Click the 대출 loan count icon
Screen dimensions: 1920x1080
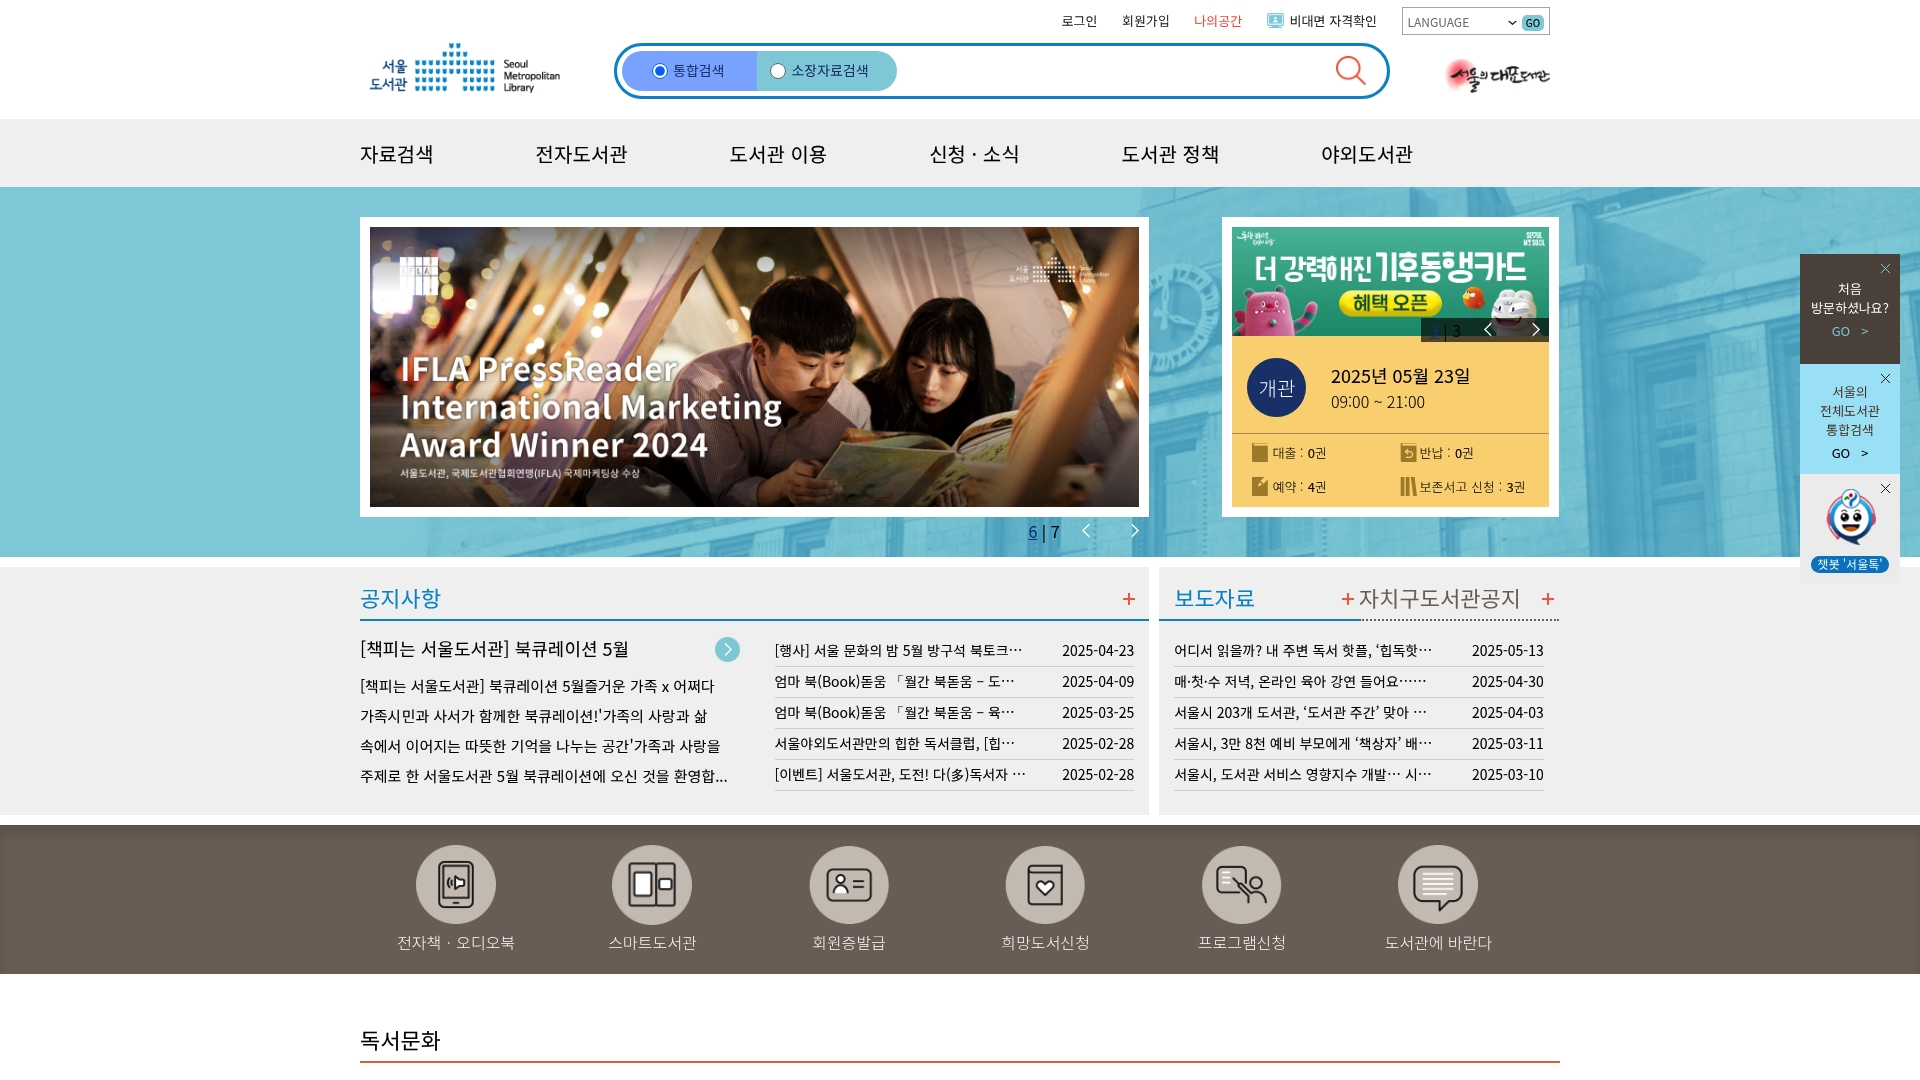click(x=1260, y=453)
